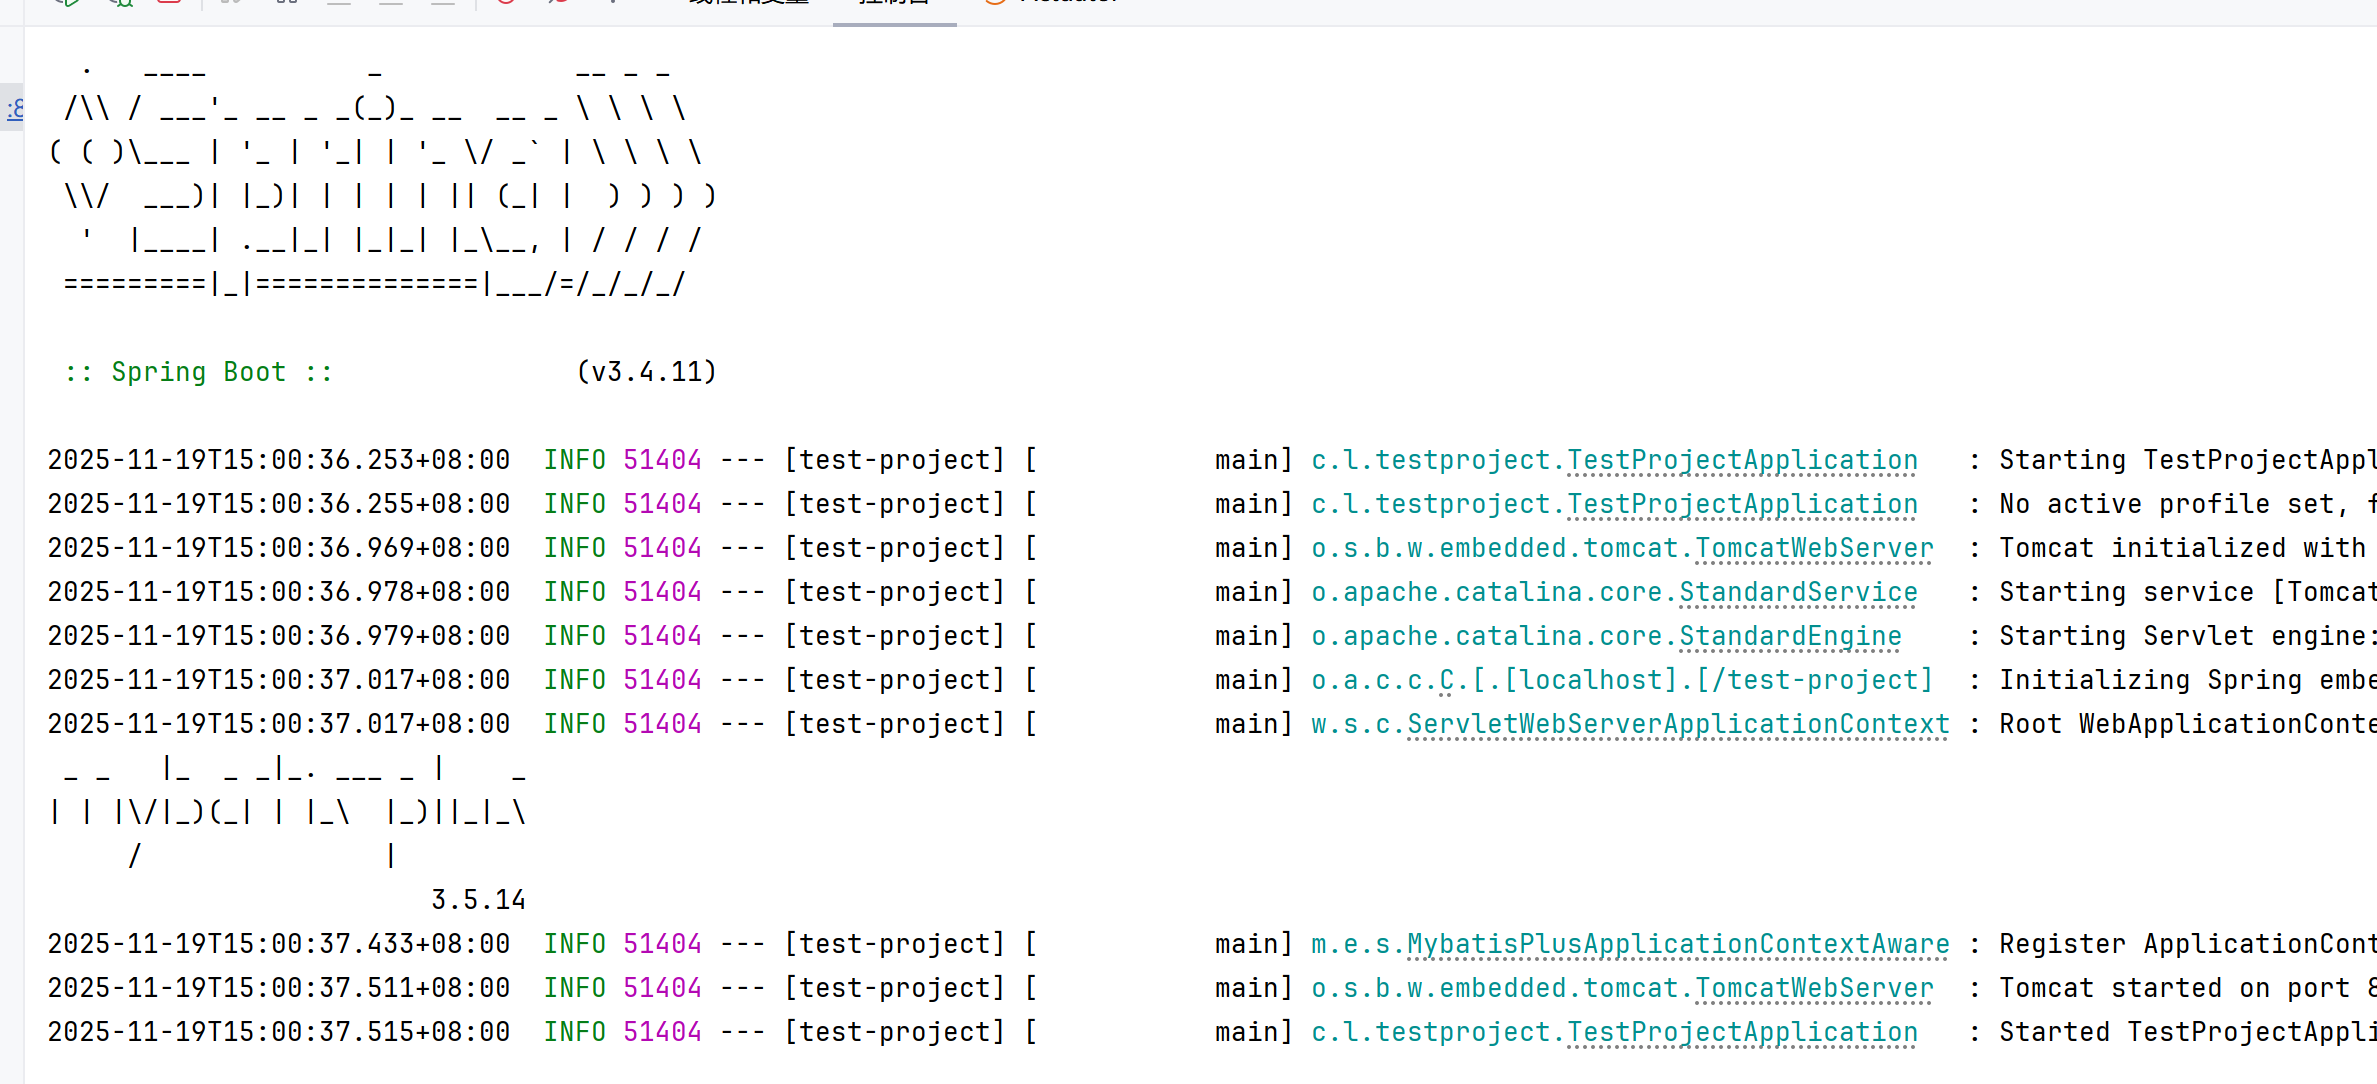
Task: Click the last line's PID 51404
Action: pyautogui.click(x=662, y=1032)
